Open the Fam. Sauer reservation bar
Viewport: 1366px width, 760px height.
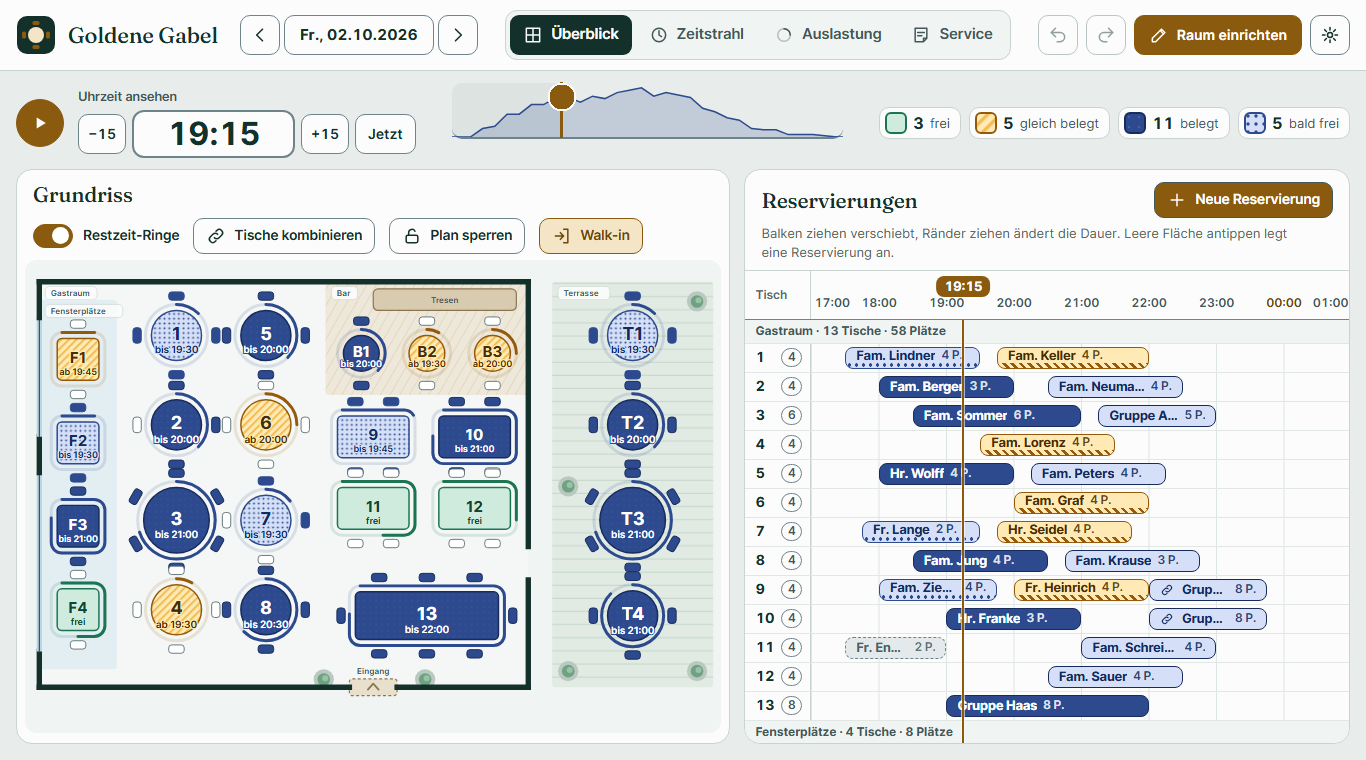click(1115, 677)
